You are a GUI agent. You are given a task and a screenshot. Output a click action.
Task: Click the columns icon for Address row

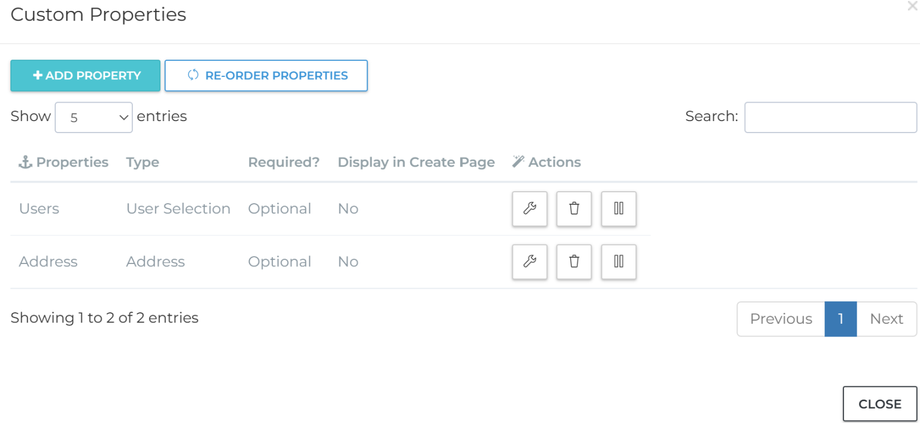[x=618, y=261]
